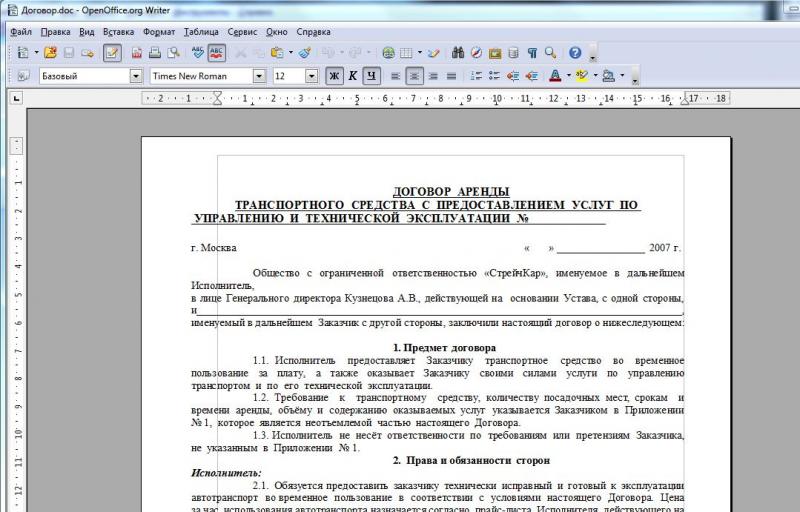Image resolution: width=800 pixels, height=512 pixels.
Task: Click heading 1. Предмет договора
Action: click(444, 348)
